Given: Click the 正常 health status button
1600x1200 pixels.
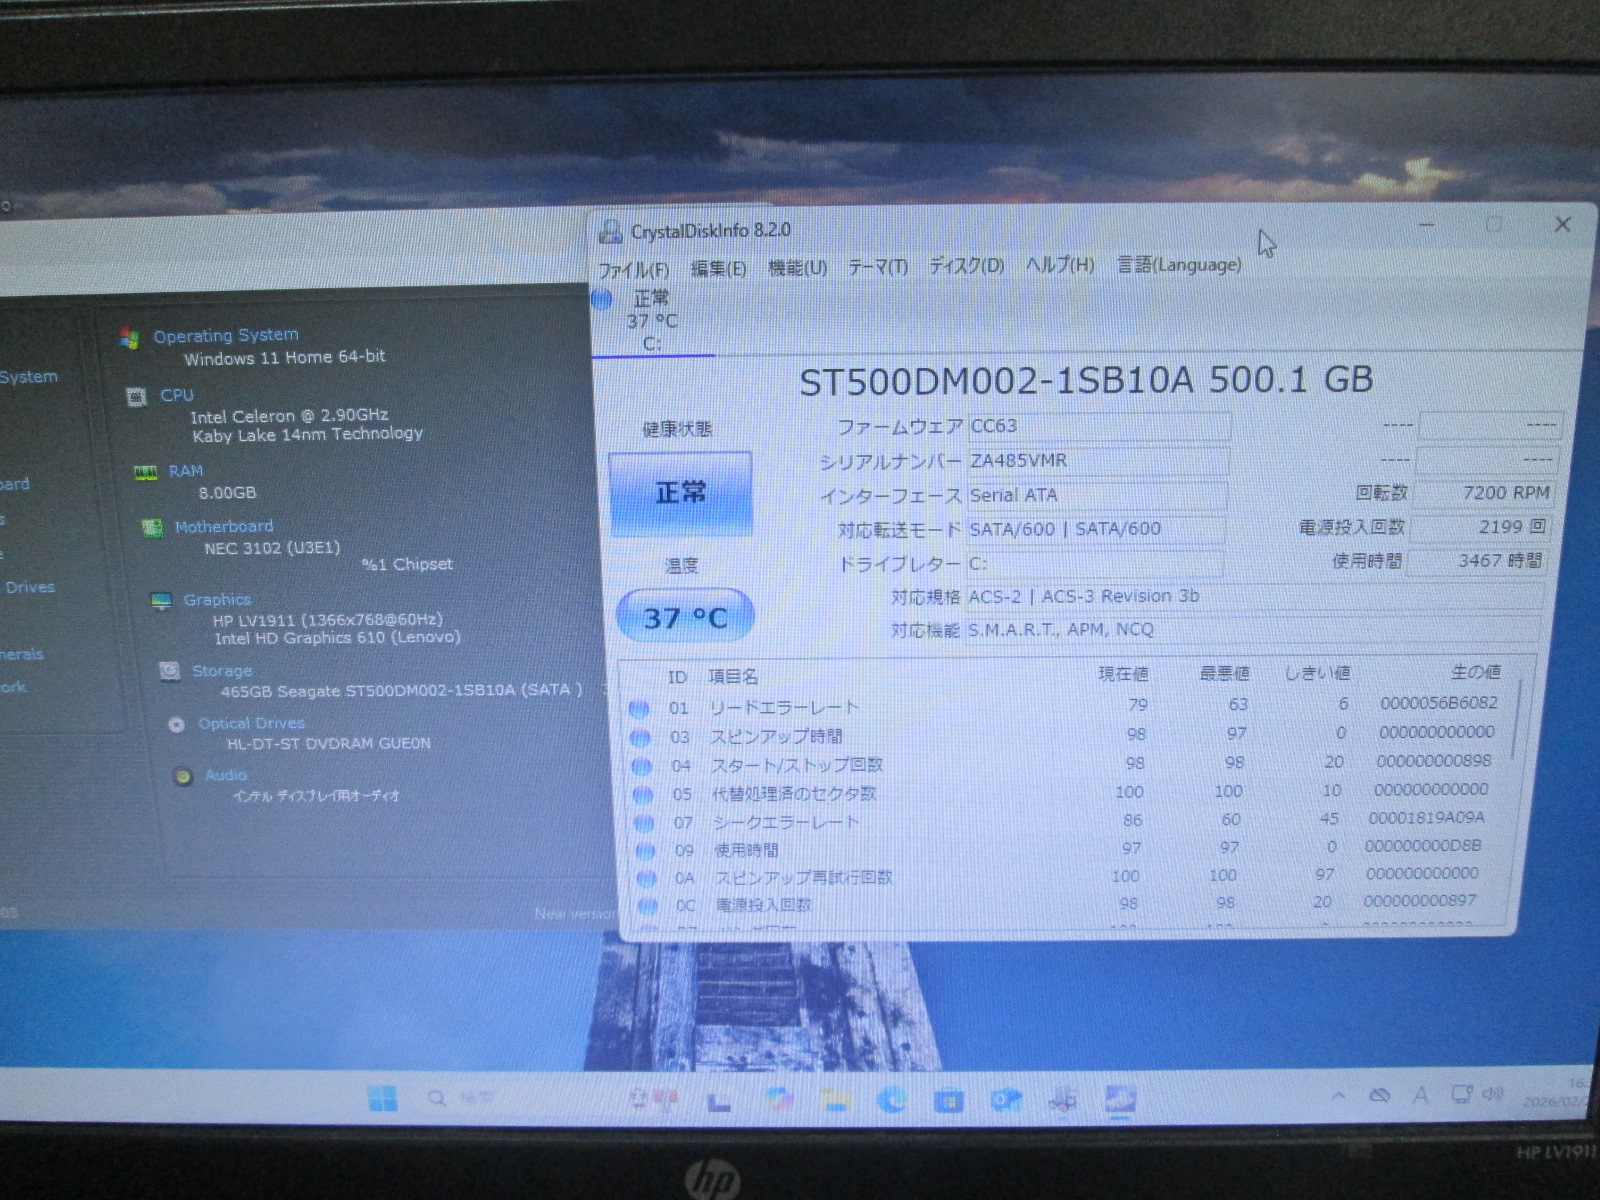Looking at the screenshot, I should pos(680,493).
